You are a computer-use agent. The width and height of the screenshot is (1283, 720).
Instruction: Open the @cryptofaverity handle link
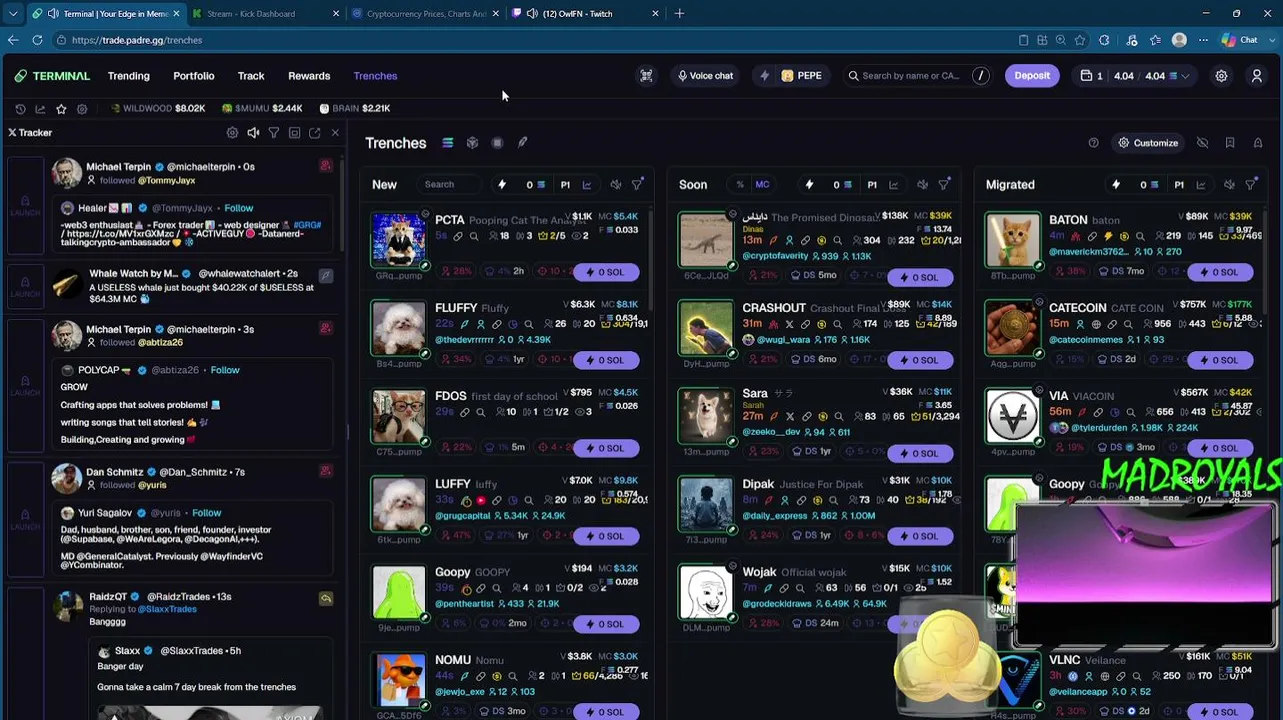pos(775,256)
